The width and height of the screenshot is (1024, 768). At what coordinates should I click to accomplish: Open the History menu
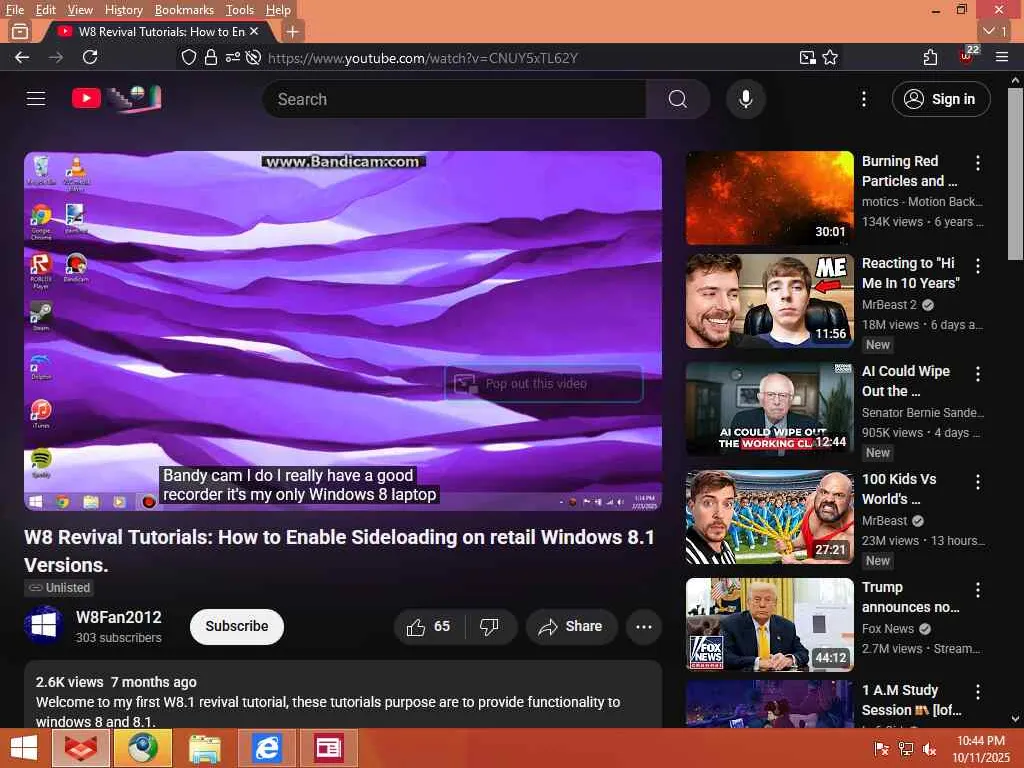pos(123,10)
